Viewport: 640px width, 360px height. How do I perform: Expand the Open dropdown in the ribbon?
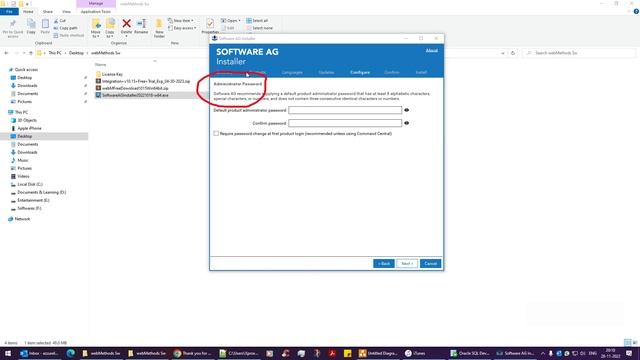tap(231, 20)
